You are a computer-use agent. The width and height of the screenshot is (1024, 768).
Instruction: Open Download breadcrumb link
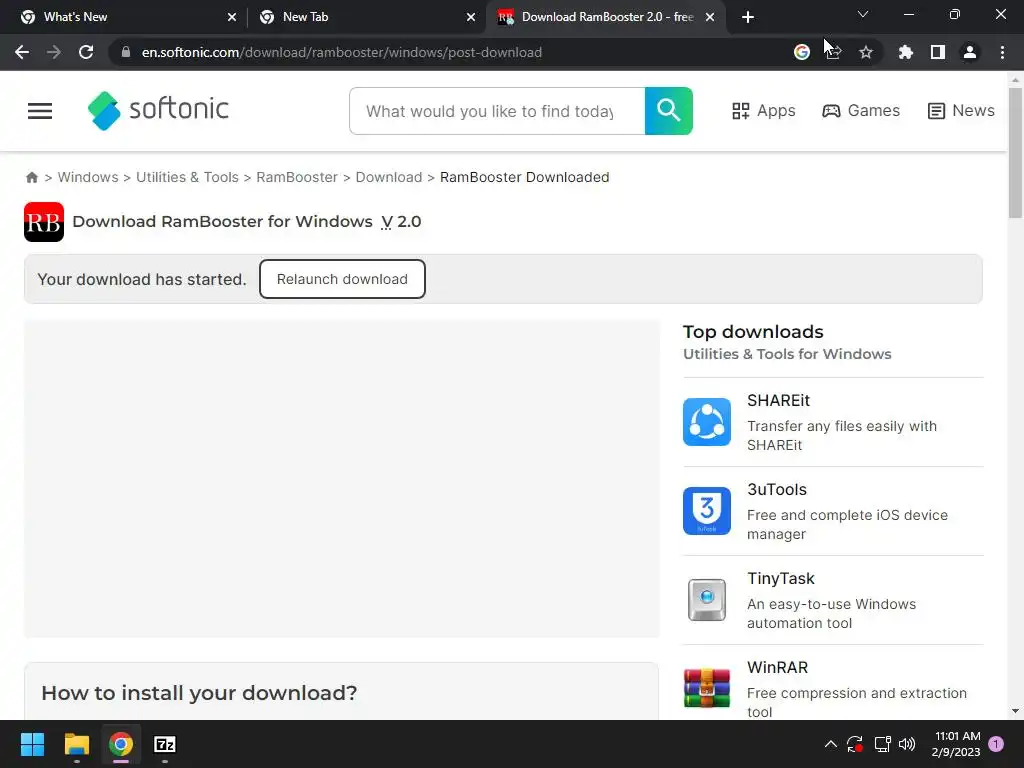pyautogui.click(x=389, y=178)
